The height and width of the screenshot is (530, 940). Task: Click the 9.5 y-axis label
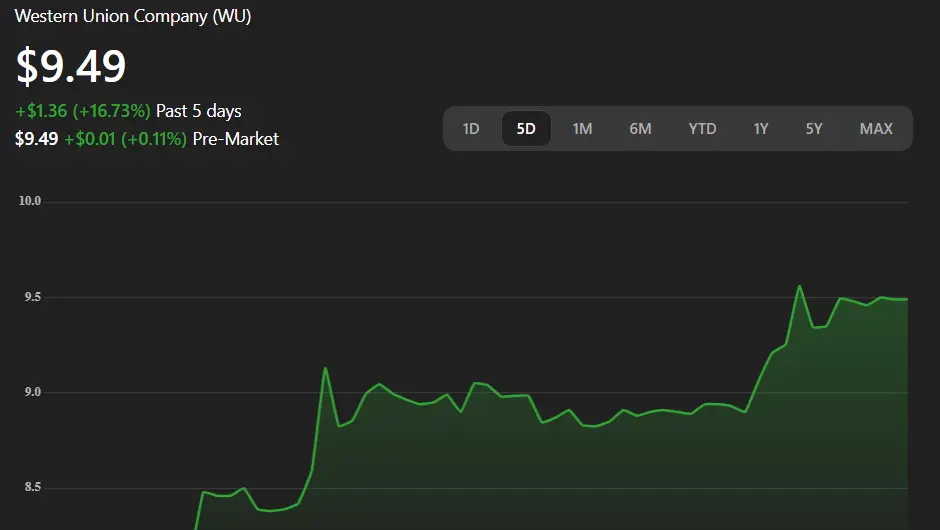32,297
